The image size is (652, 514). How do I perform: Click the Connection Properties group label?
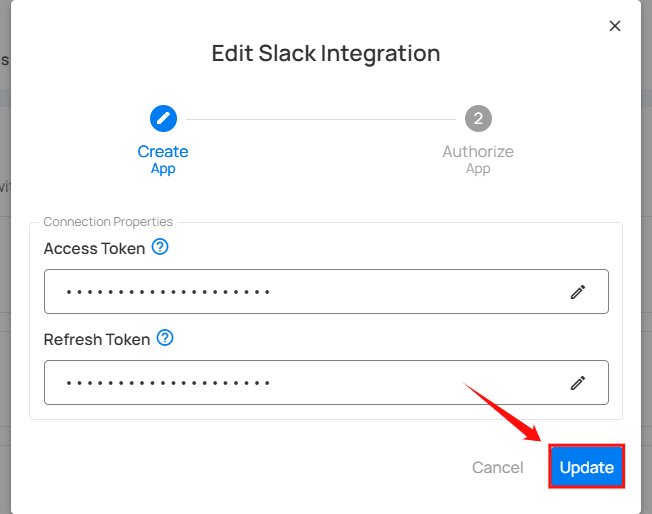click(108, 222)
